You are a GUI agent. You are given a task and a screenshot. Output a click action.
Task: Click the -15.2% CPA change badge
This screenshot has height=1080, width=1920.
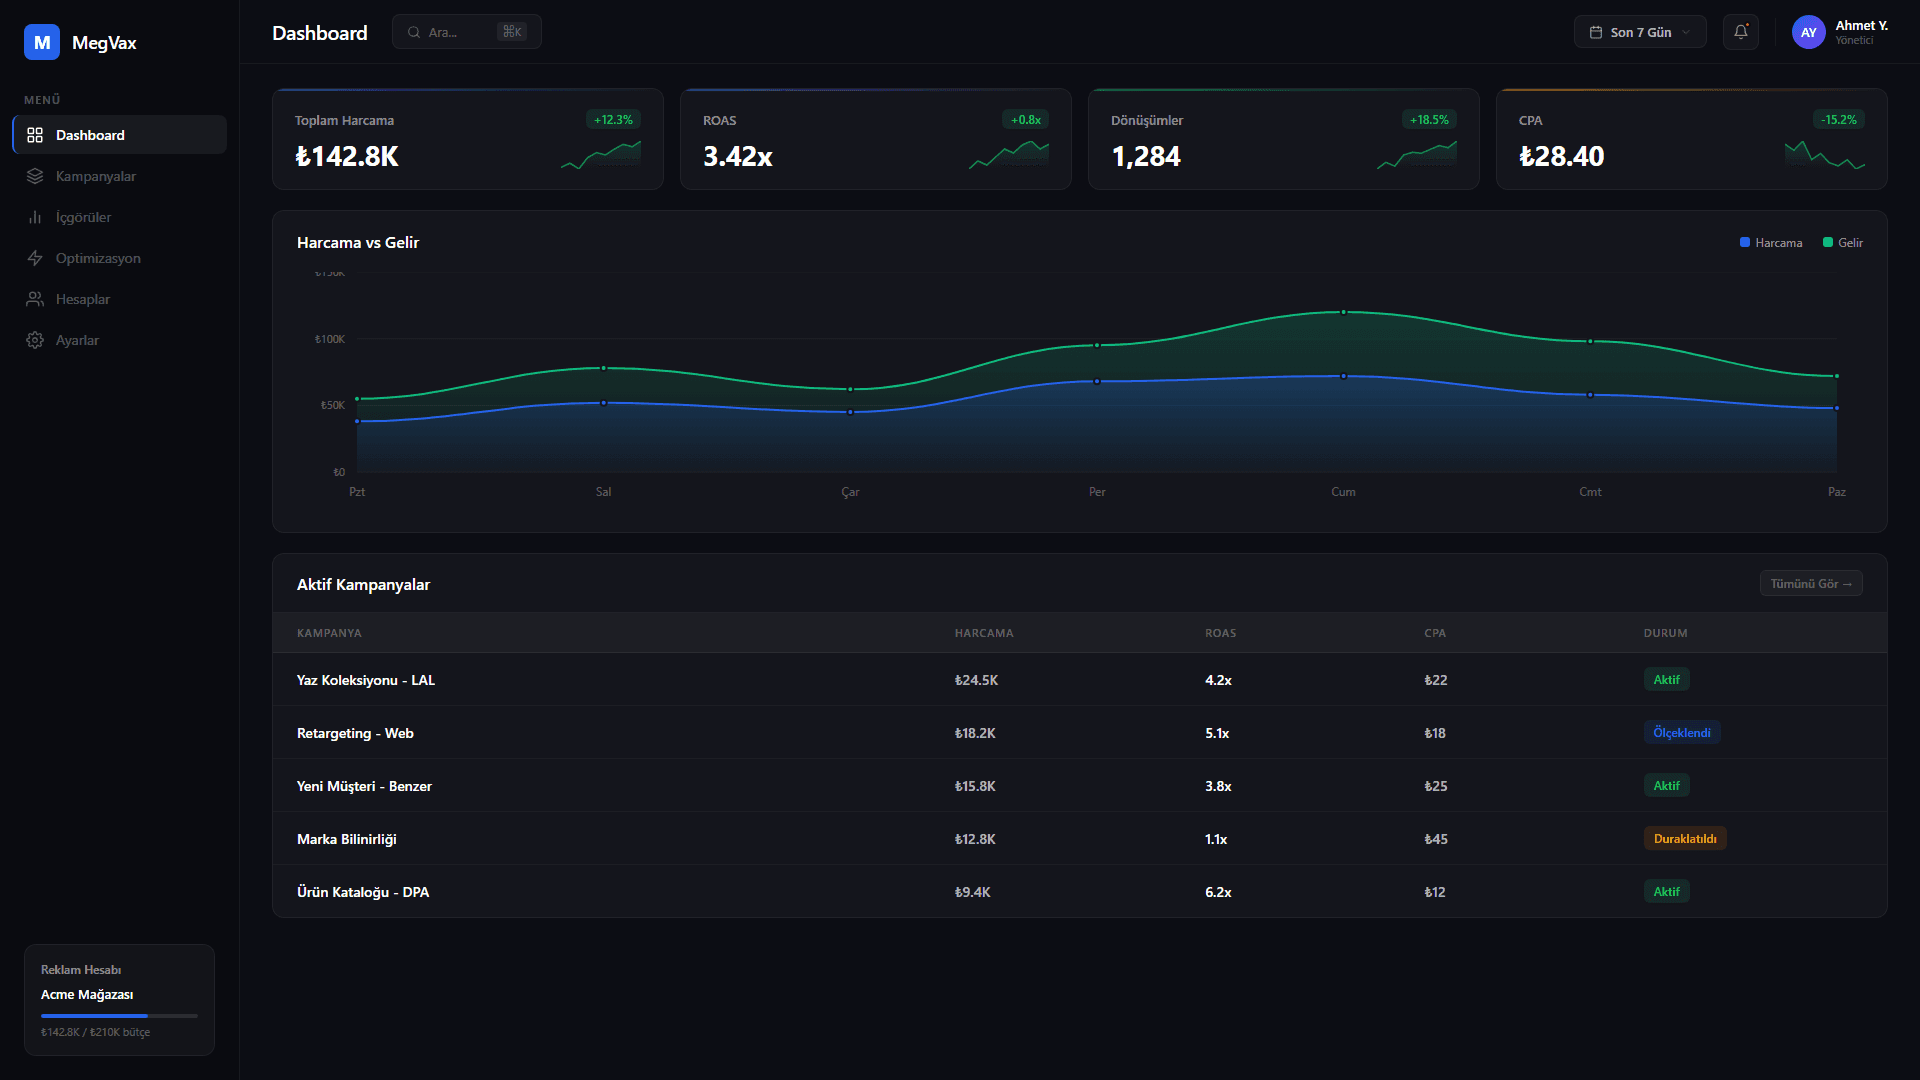point(1838,120)
